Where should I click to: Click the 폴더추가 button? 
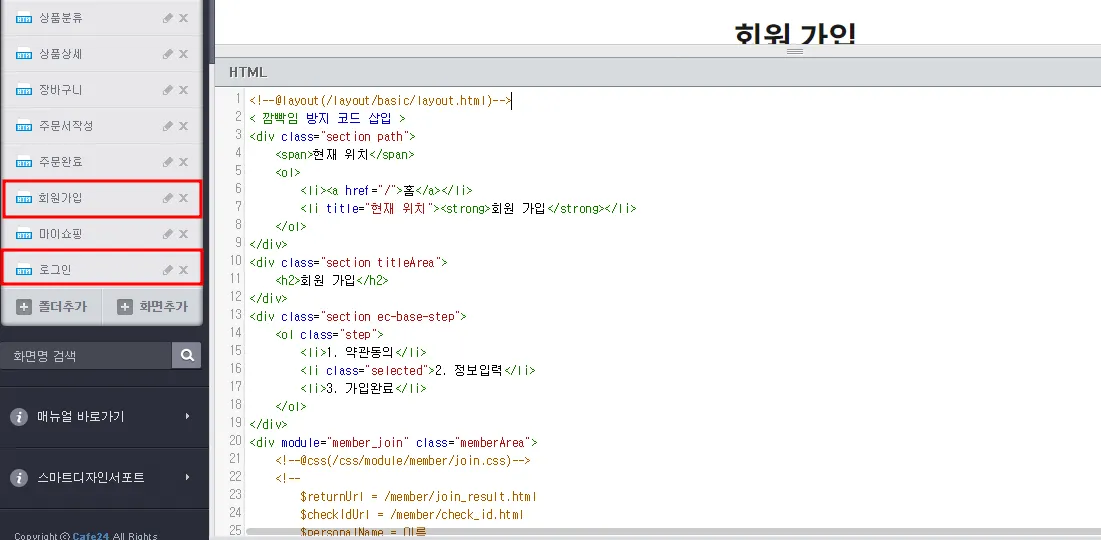52,307
